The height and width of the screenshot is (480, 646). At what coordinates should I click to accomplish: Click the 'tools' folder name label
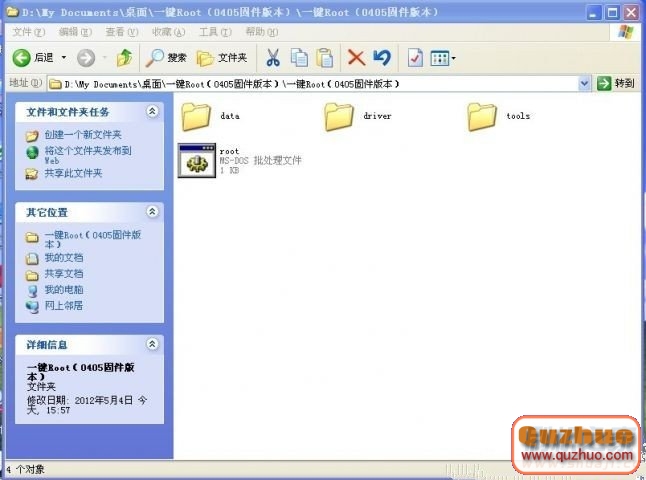point(518,116)
